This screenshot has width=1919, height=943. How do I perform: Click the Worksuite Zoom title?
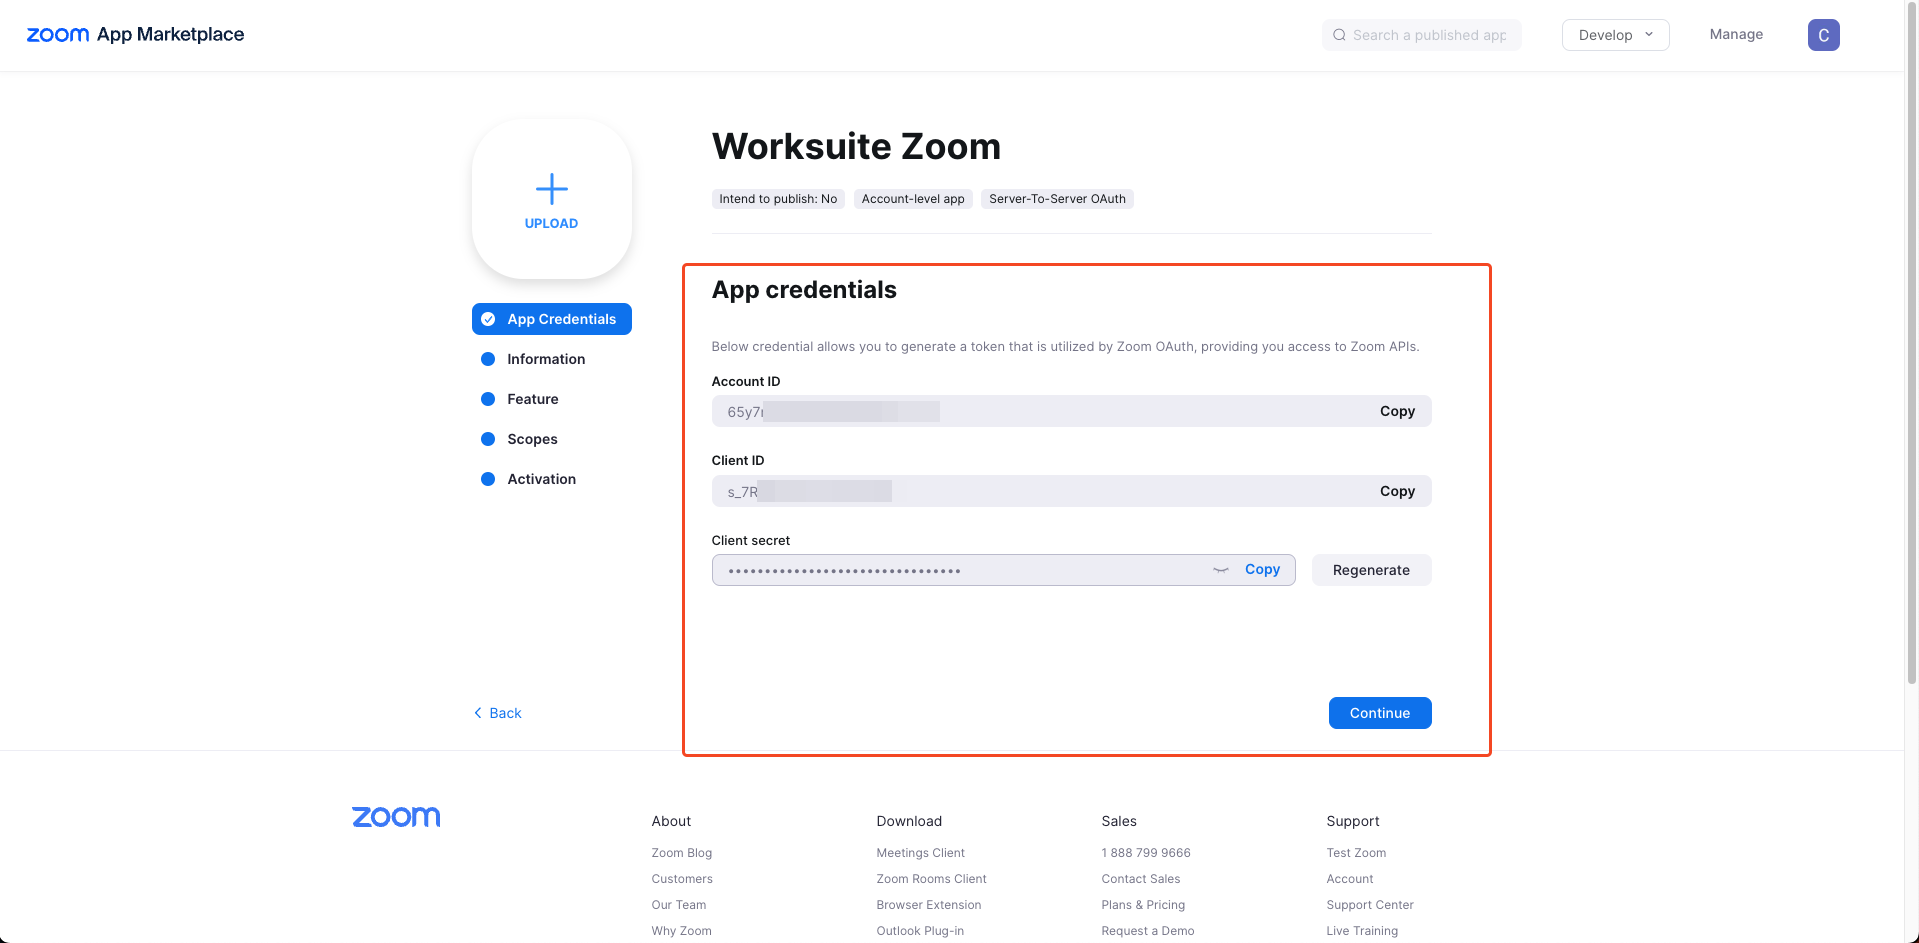coord(856,147)
